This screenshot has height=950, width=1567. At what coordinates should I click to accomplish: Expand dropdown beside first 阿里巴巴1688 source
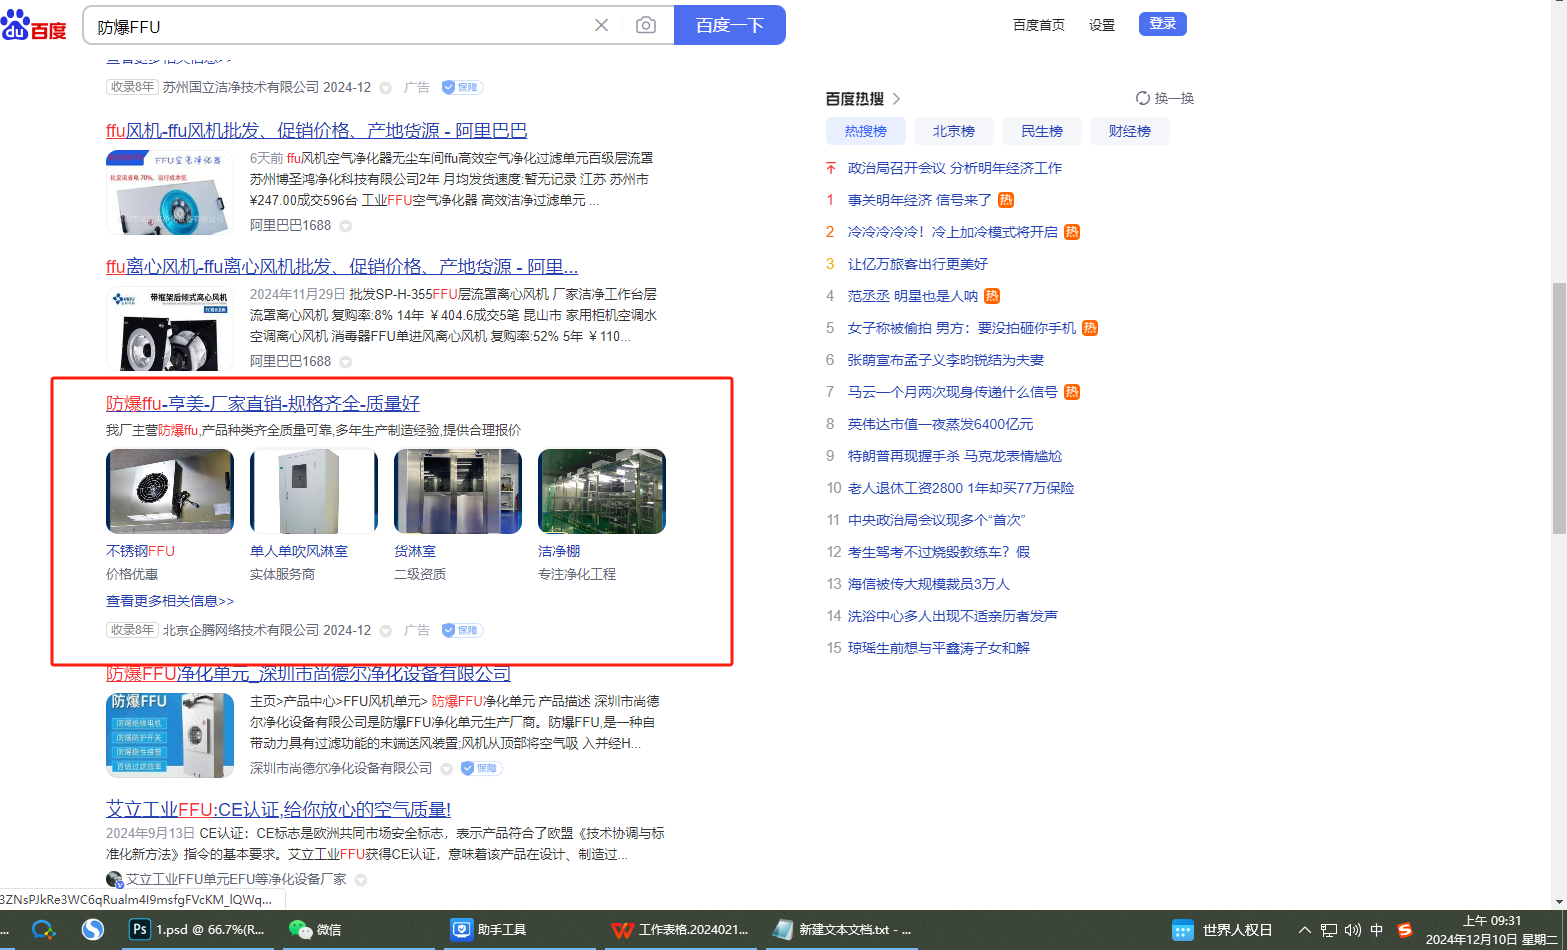click(346, 226)
